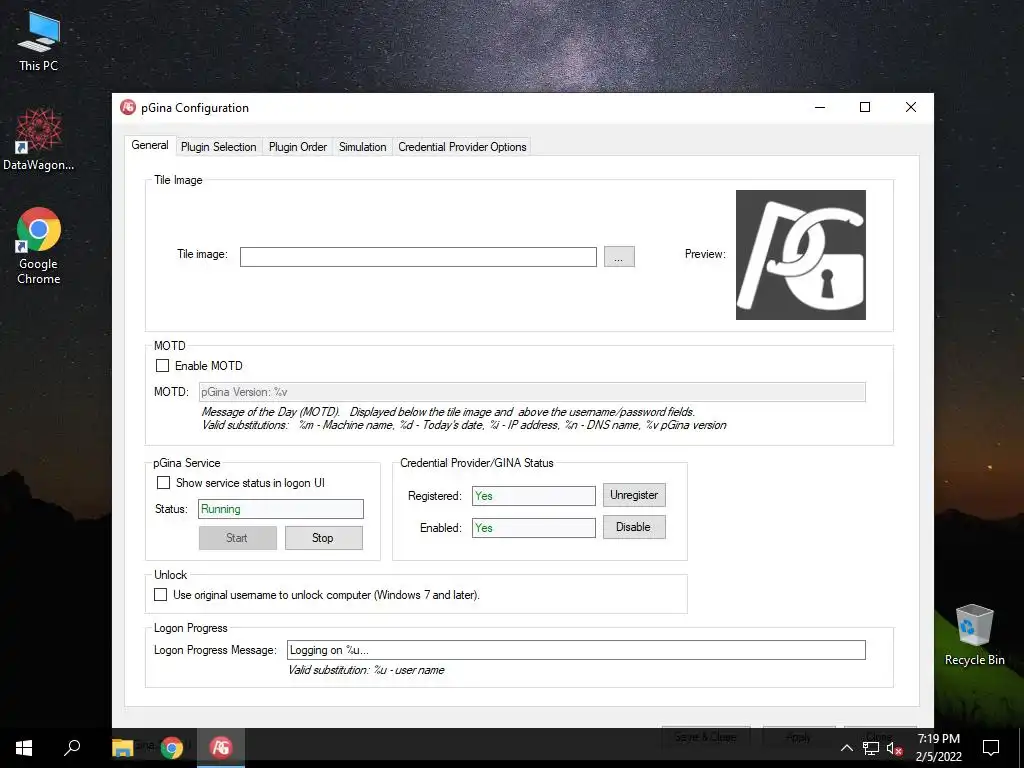1024x768 pixels.
Task: Enable the MOTD checkbox
Action: pos(163,366)
